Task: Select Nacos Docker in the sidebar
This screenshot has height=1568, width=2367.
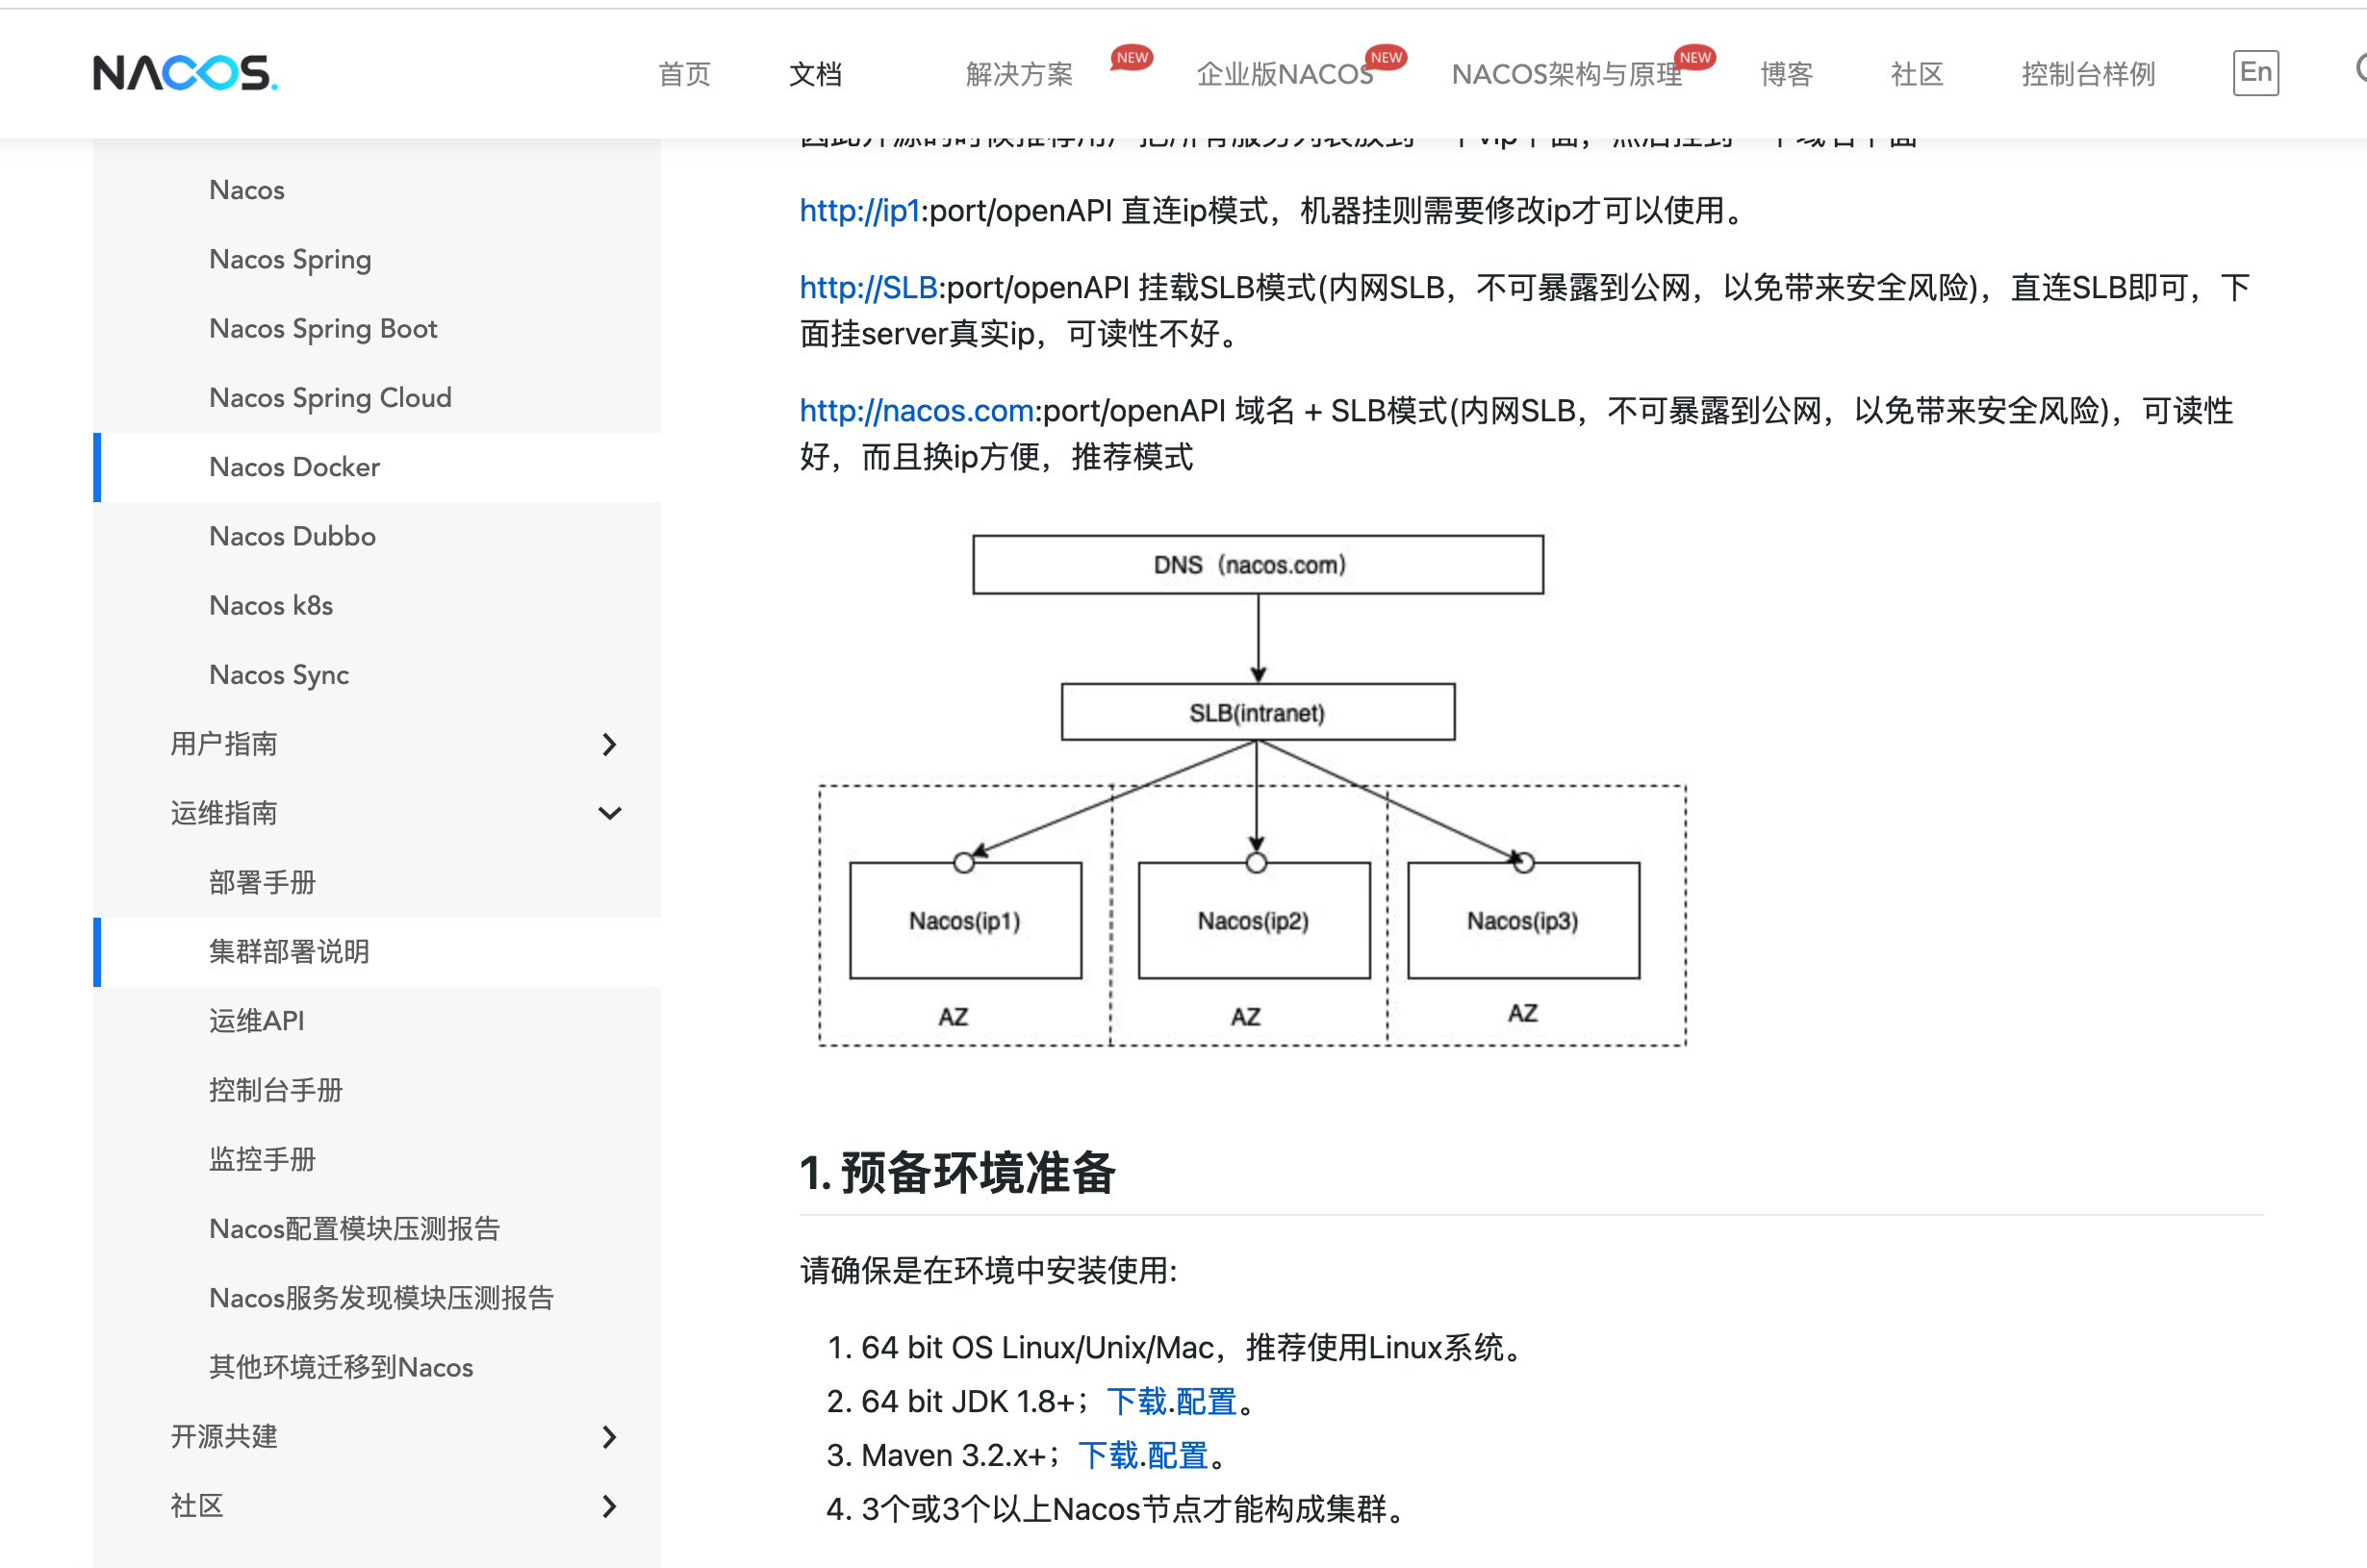Action: click(294, 467)
